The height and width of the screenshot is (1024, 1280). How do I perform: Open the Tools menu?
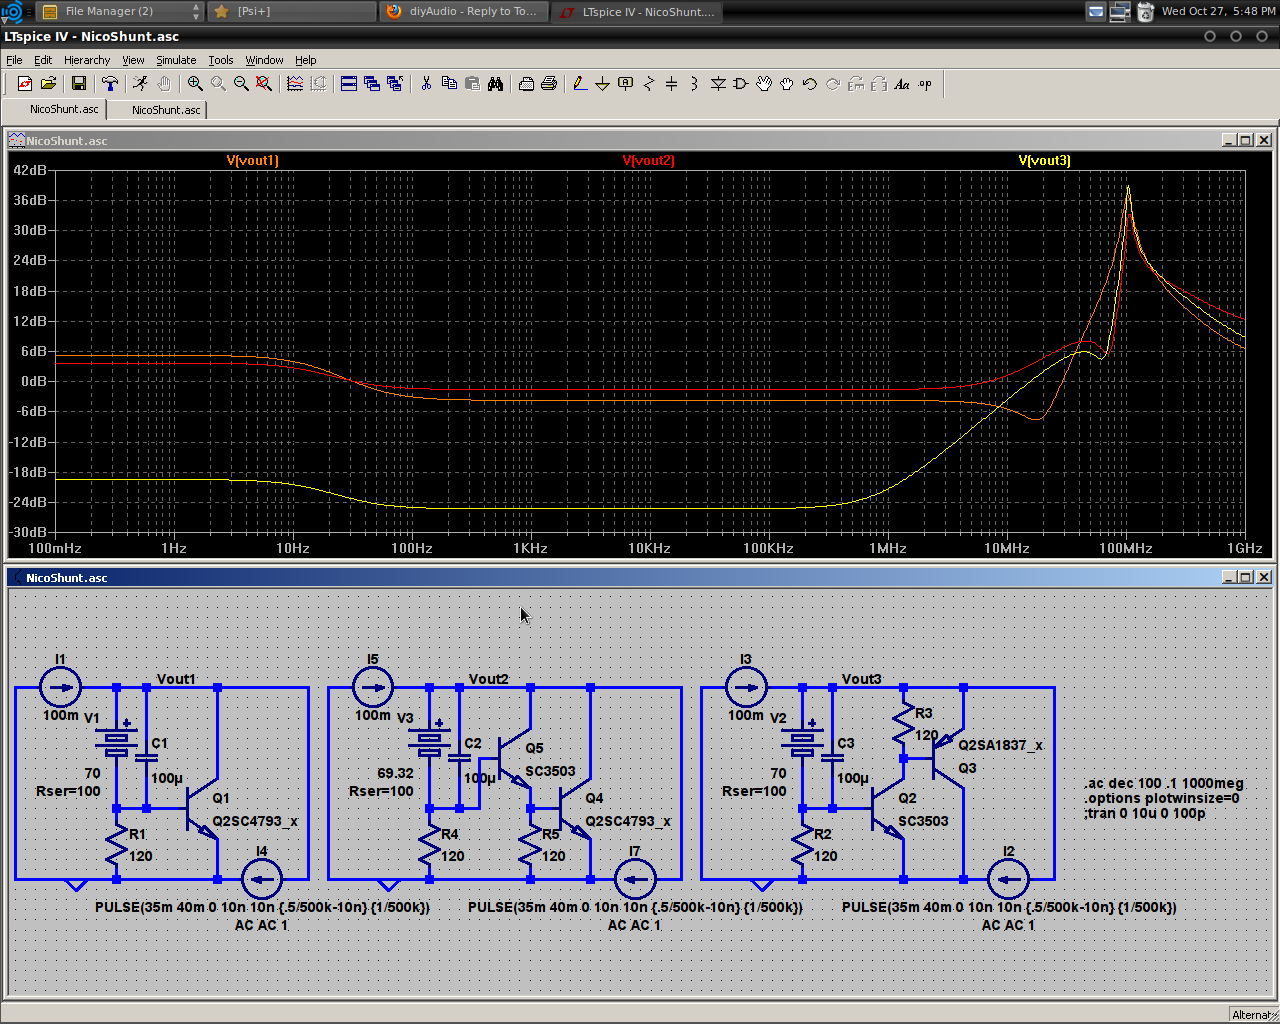(x=221, y=60)
